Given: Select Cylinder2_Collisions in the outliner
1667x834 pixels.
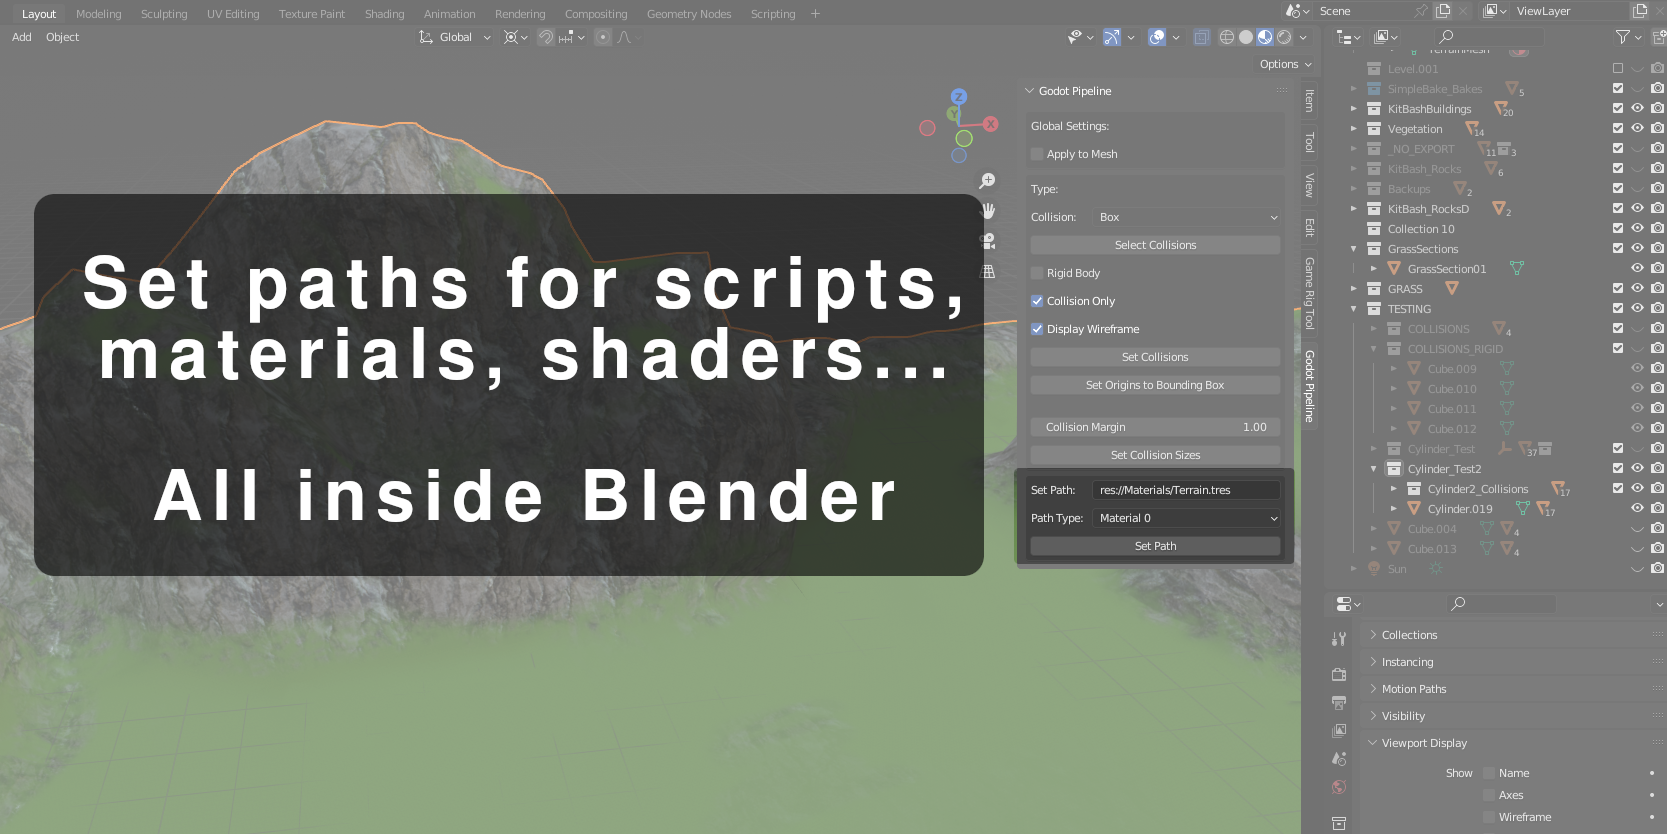Looking at the screenshot, I should (1477, 489).
